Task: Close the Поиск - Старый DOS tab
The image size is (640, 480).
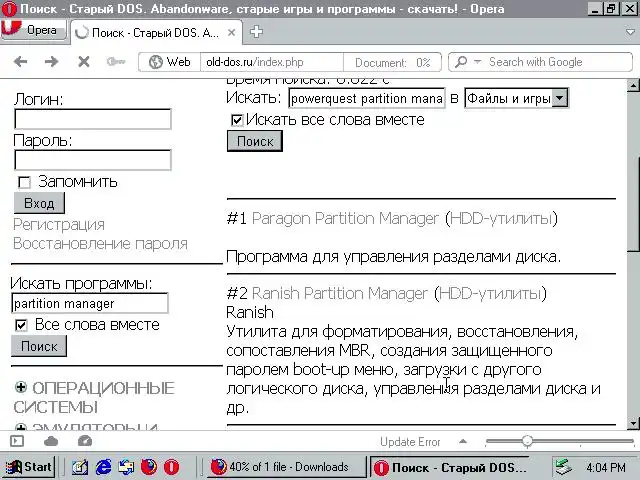Action: [x=231, y=33]
